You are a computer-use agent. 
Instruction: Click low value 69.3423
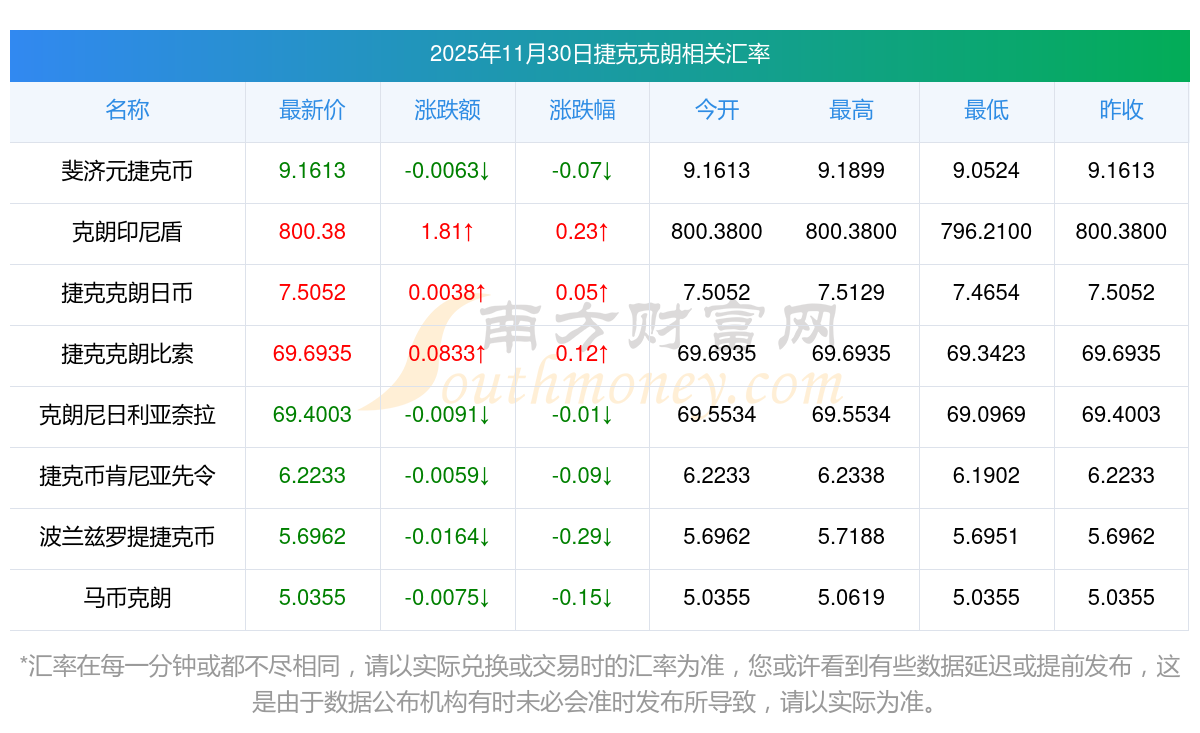[986, 354]
